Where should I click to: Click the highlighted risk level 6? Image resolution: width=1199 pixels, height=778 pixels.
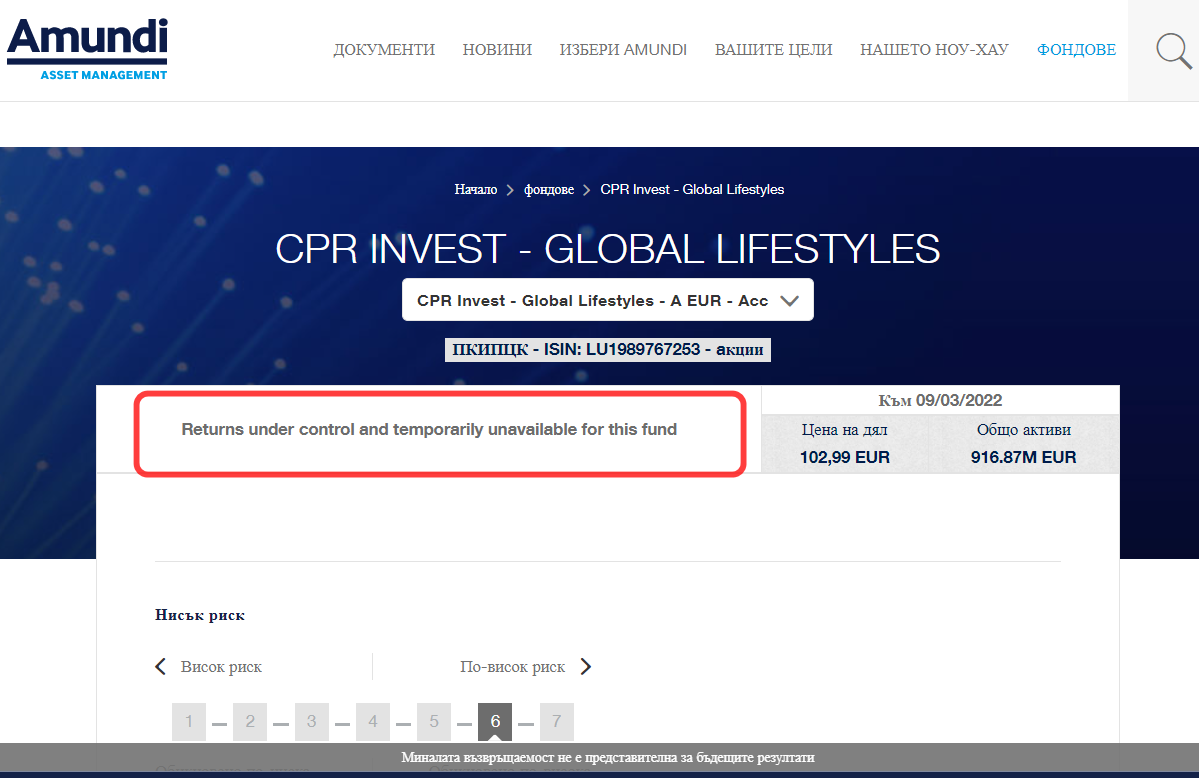tap(495, 721)
